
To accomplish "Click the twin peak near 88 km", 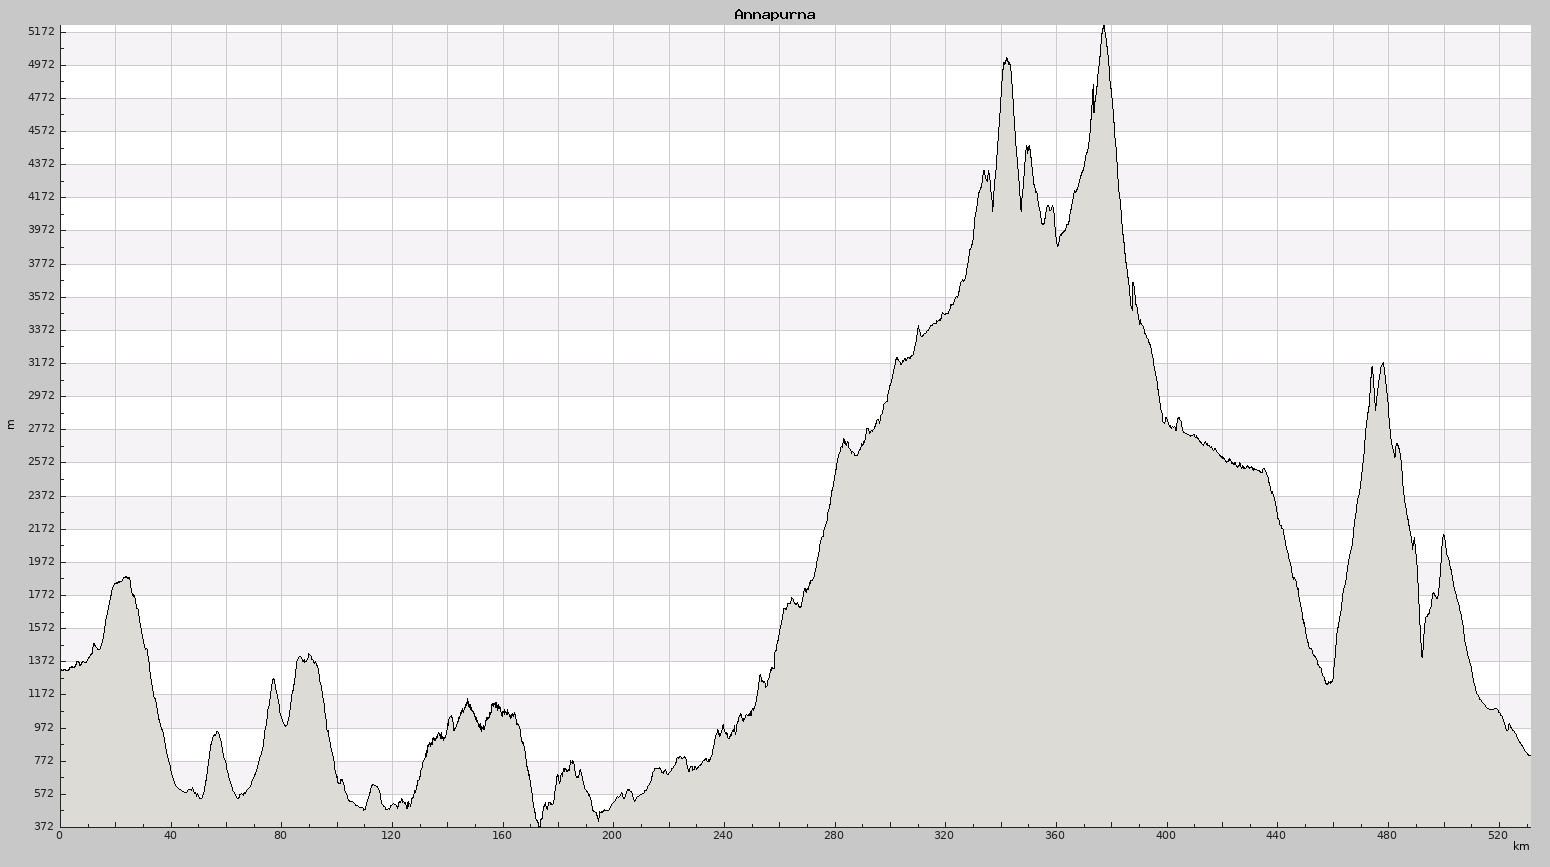I will pyautogui.click(x=309, y=654).
